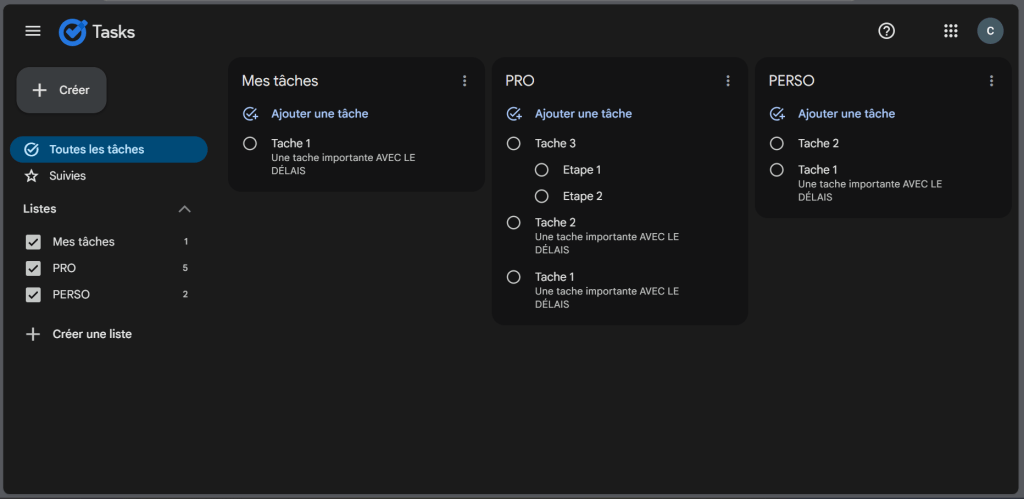Open PERSO list three-dot options

991,81
